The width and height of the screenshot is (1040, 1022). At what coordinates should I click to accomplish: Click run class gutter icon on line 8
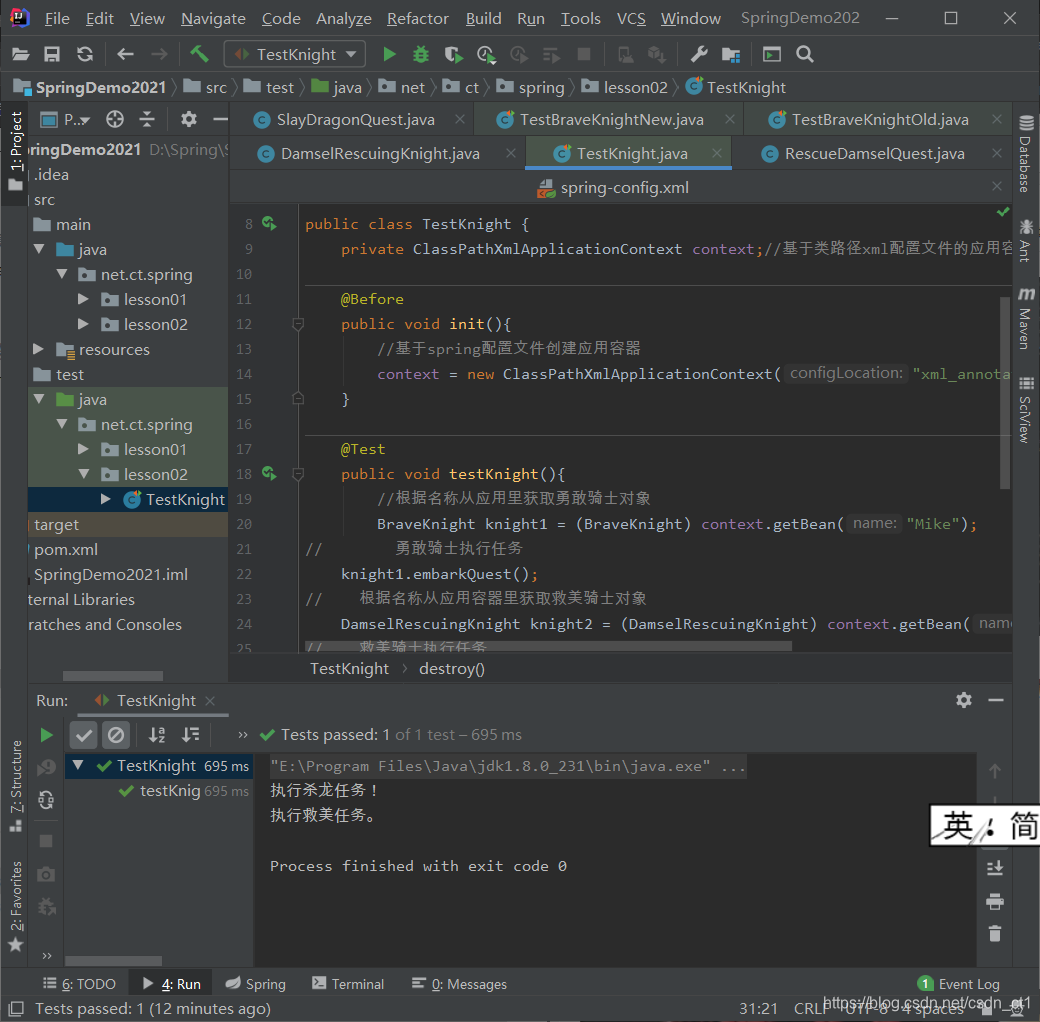click(269, 224)
